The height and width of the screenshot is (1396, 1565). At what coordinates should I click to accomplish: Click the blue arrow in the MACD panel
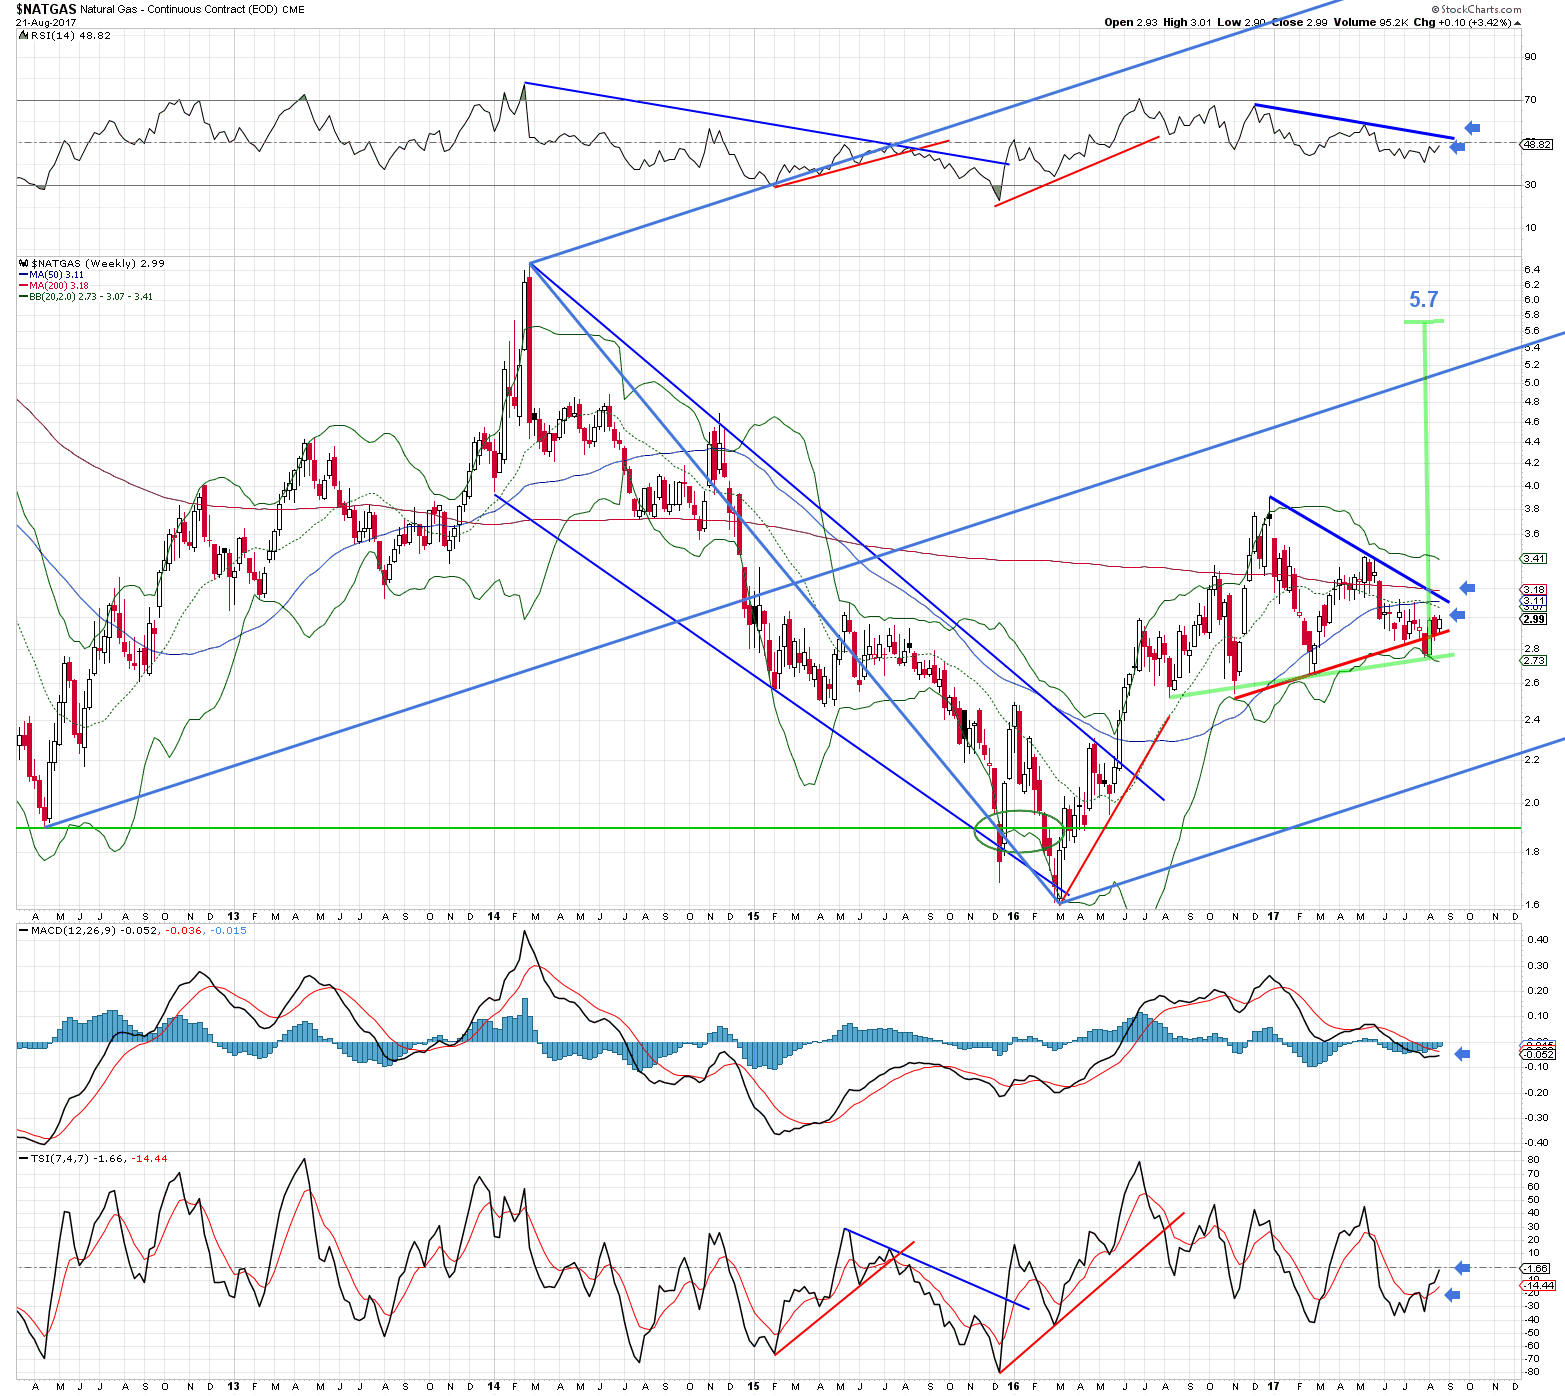click(1462, 1053)
